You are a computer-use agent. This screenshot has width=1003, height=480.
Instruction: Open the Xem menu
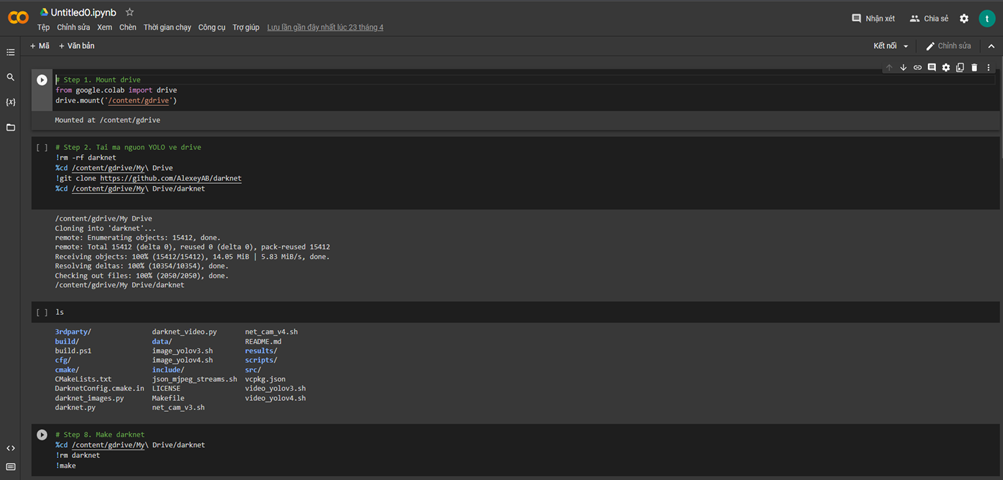[x=104, y=28]
